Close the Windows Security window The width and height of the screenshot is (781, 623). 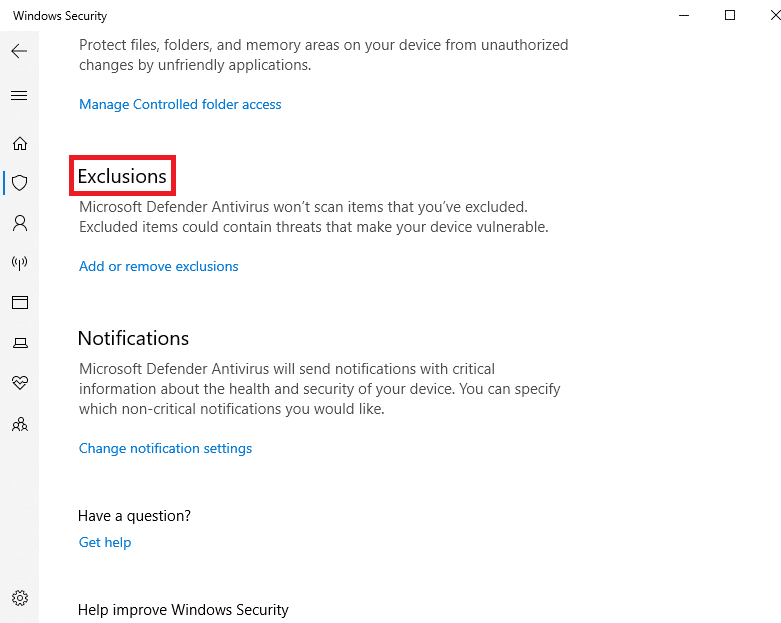point(775,15)
